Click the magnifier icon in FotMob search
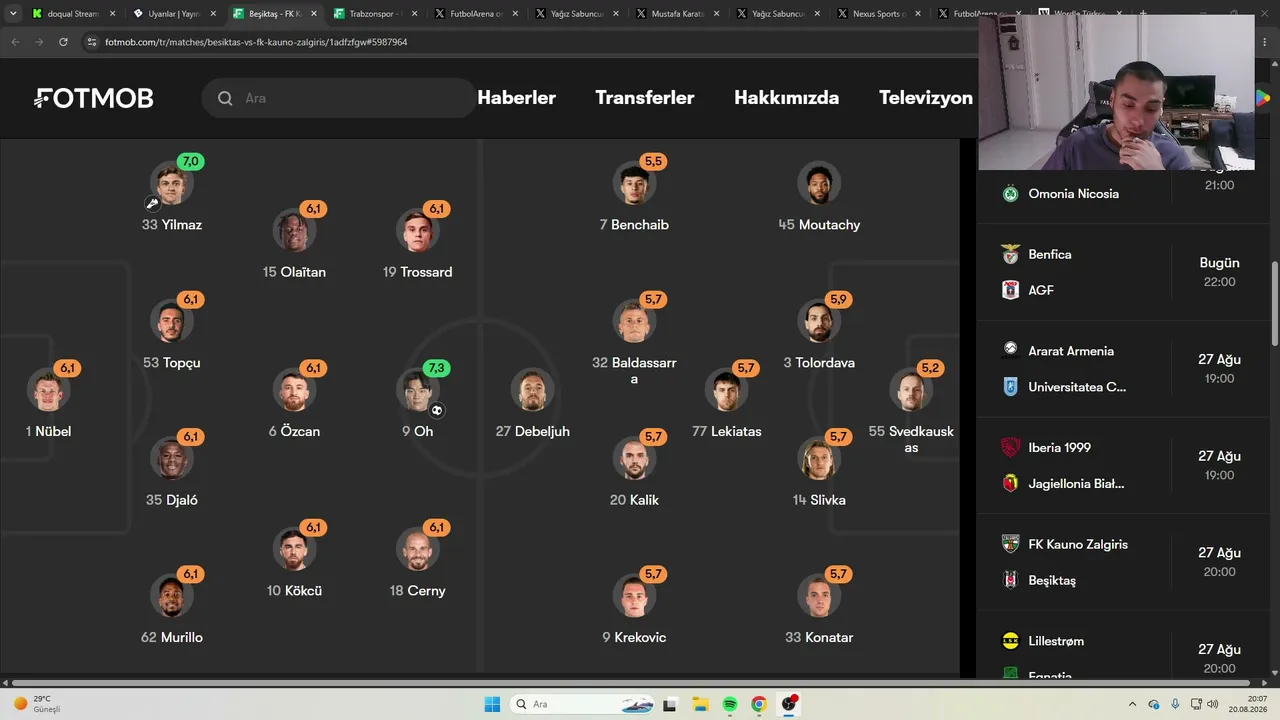 (225, 98)
